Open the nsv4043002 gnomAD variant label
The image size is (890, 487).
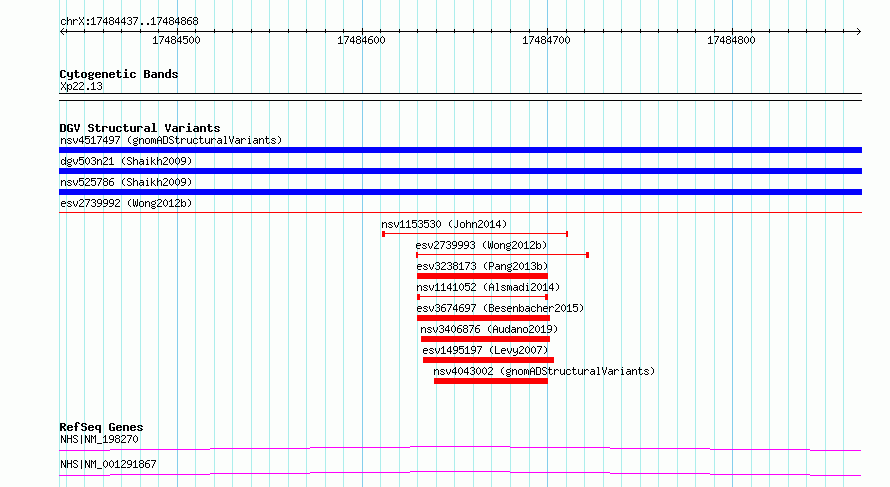pos(544,371)
